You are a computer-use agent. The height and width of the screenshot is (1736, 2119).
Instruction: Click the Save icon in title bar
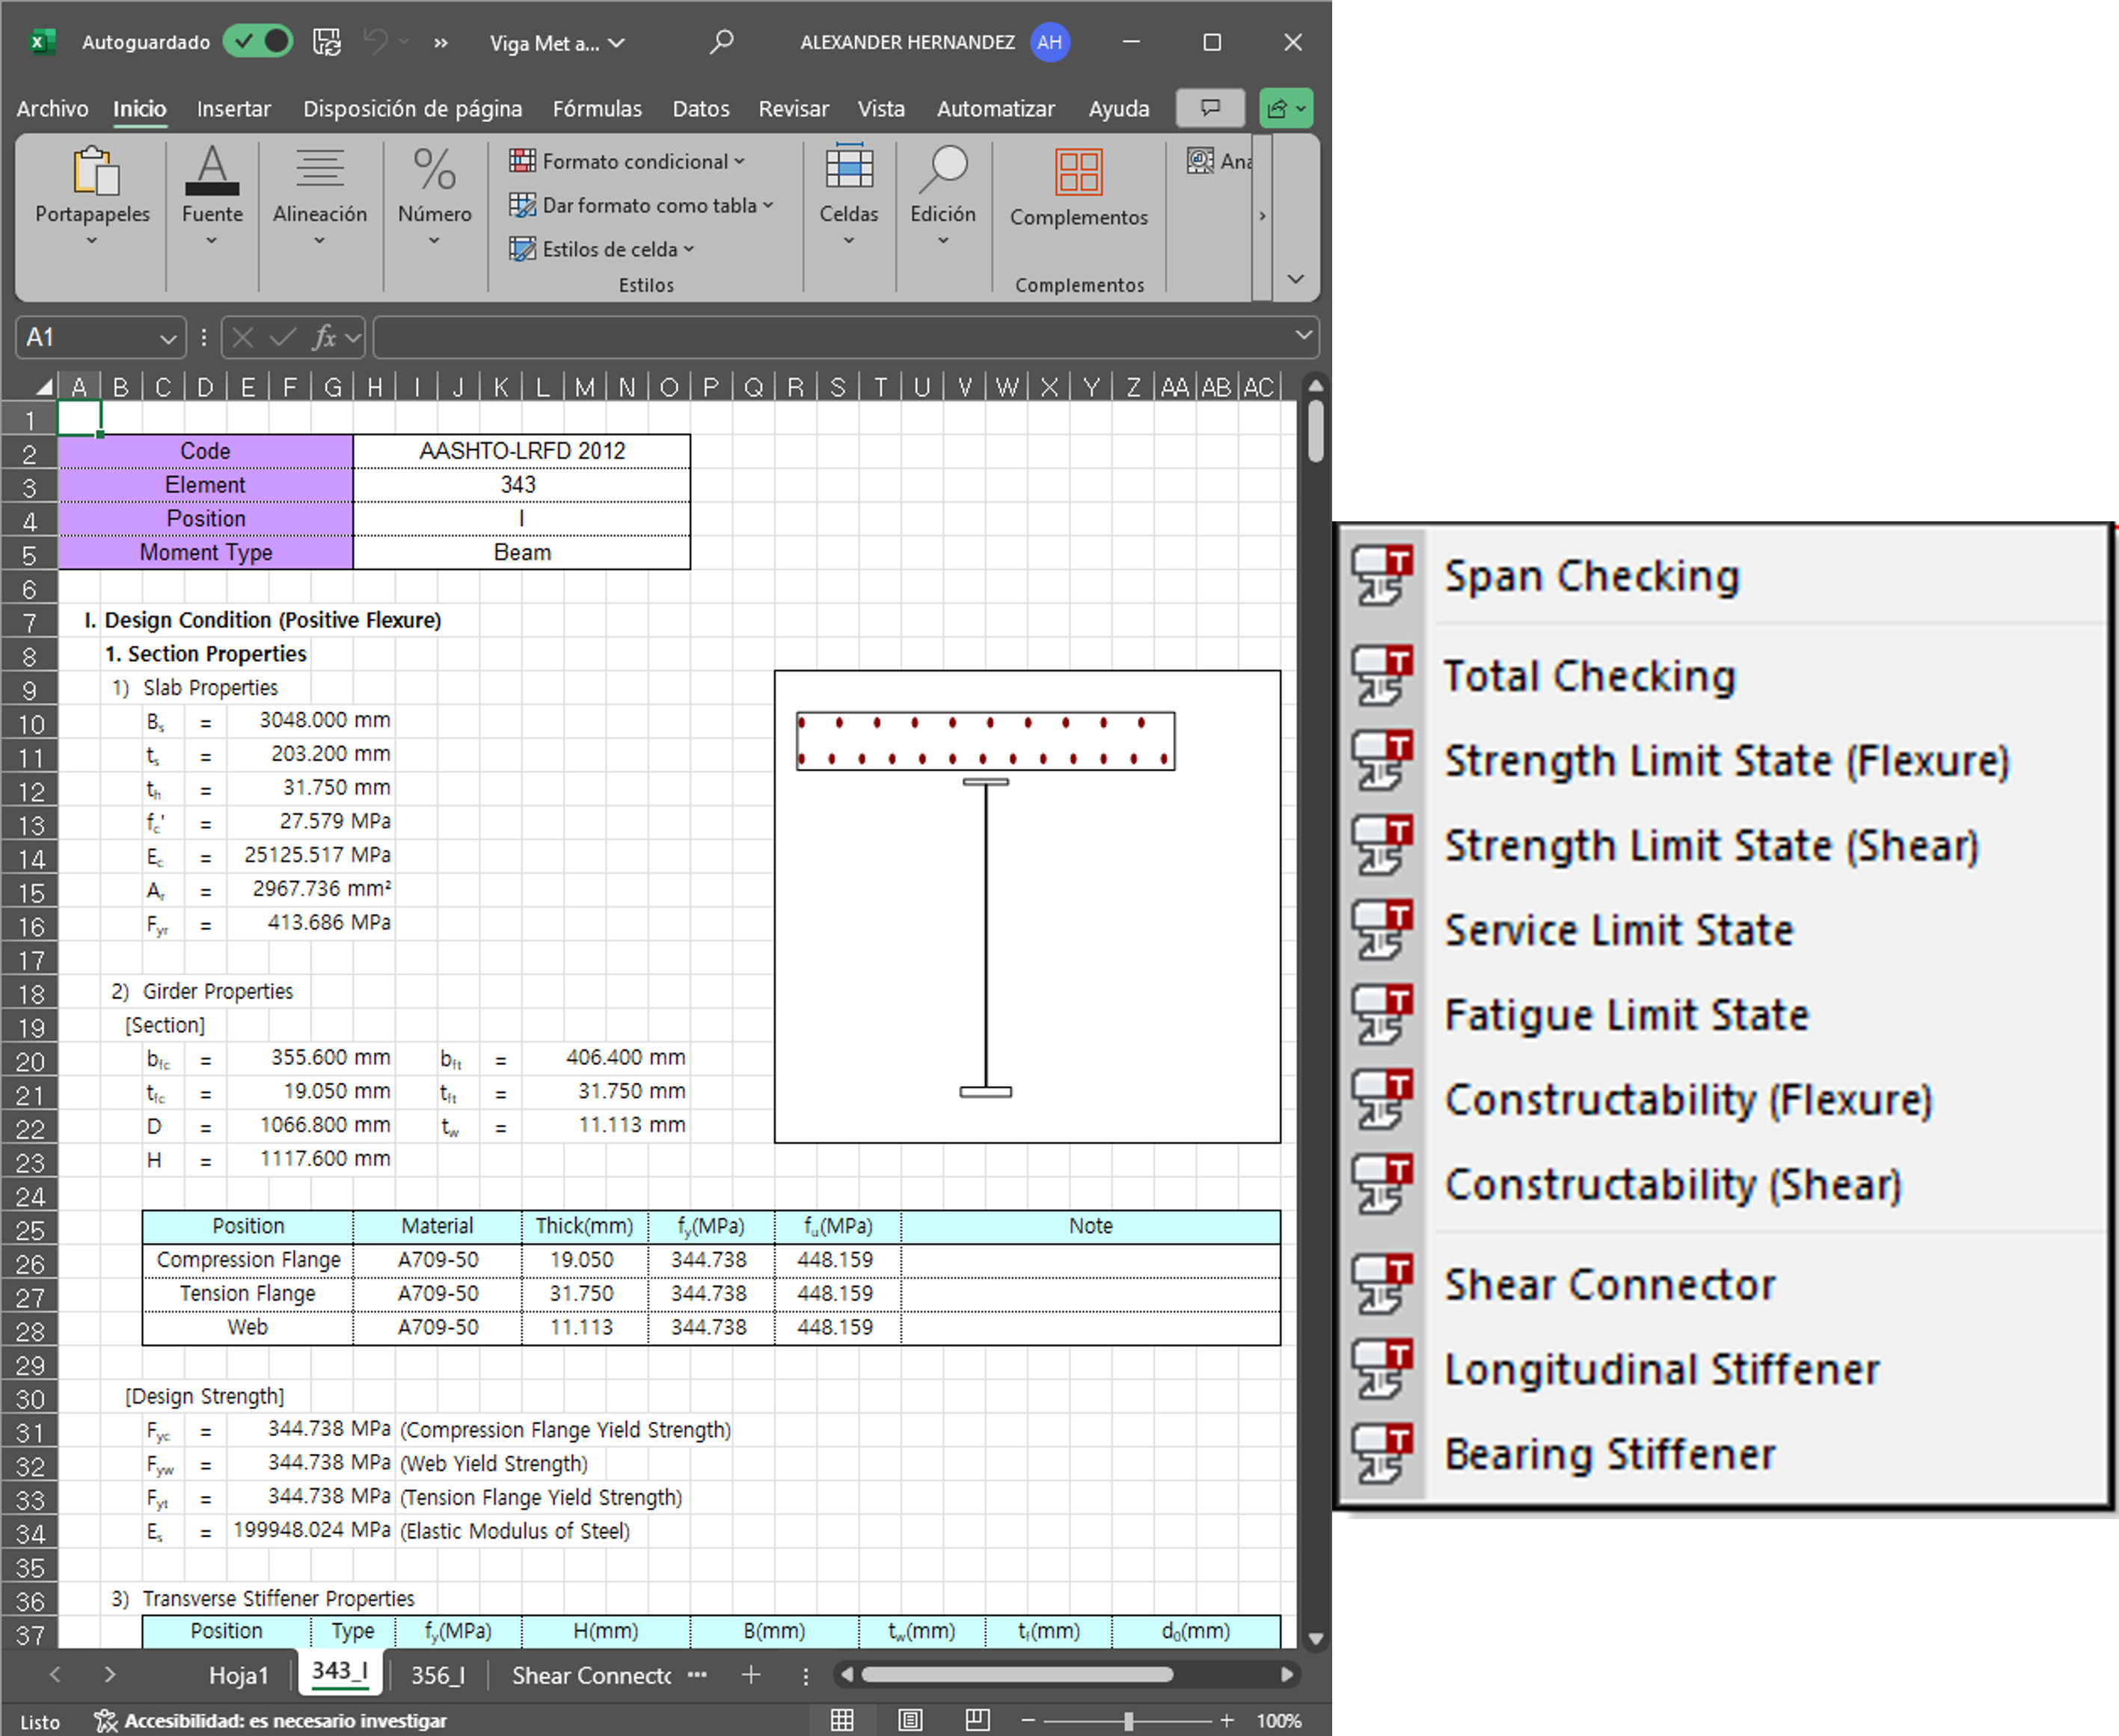[x=327, y=42]
